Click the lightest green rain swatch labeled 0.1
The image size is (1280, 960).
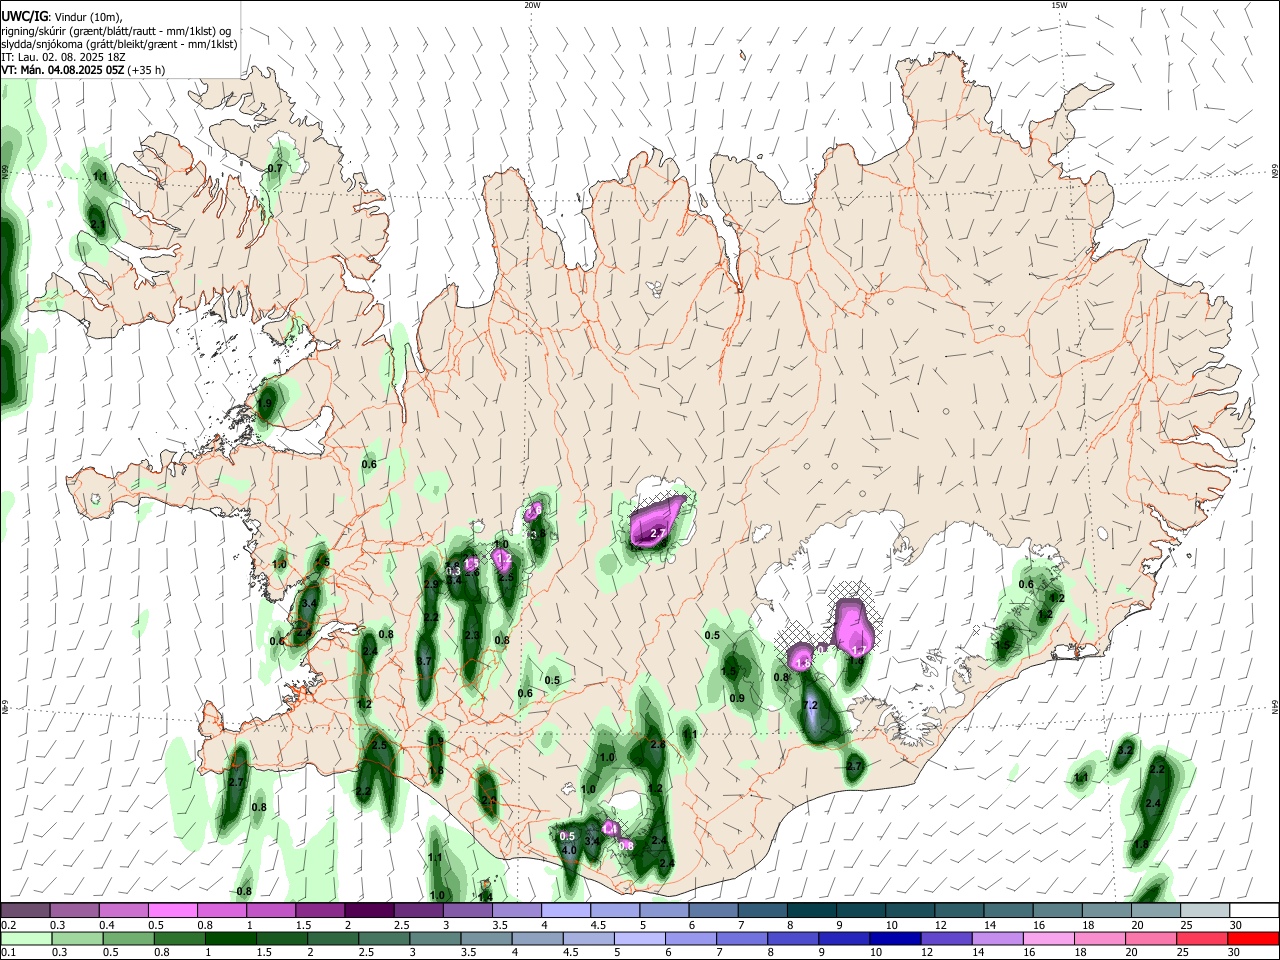point(25,938)
